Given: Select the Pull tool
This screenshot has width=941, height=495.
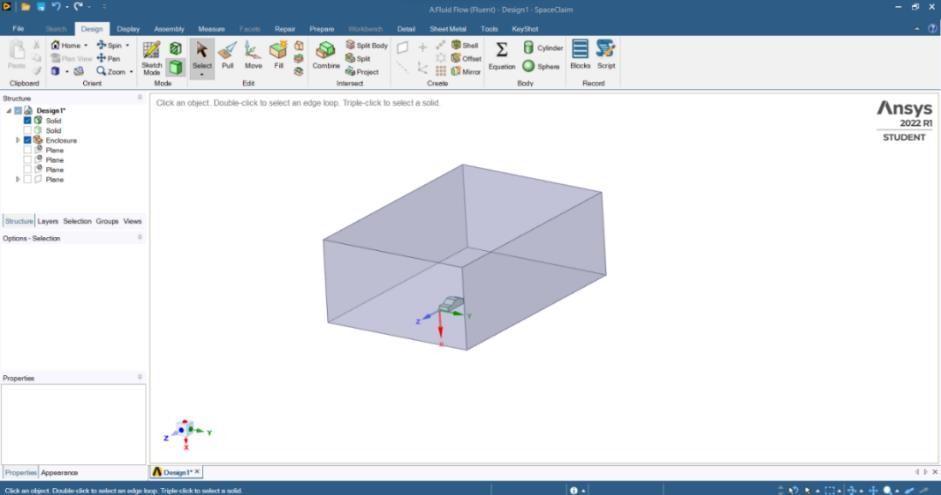Looking at the screenshot, I should point(227,56).
